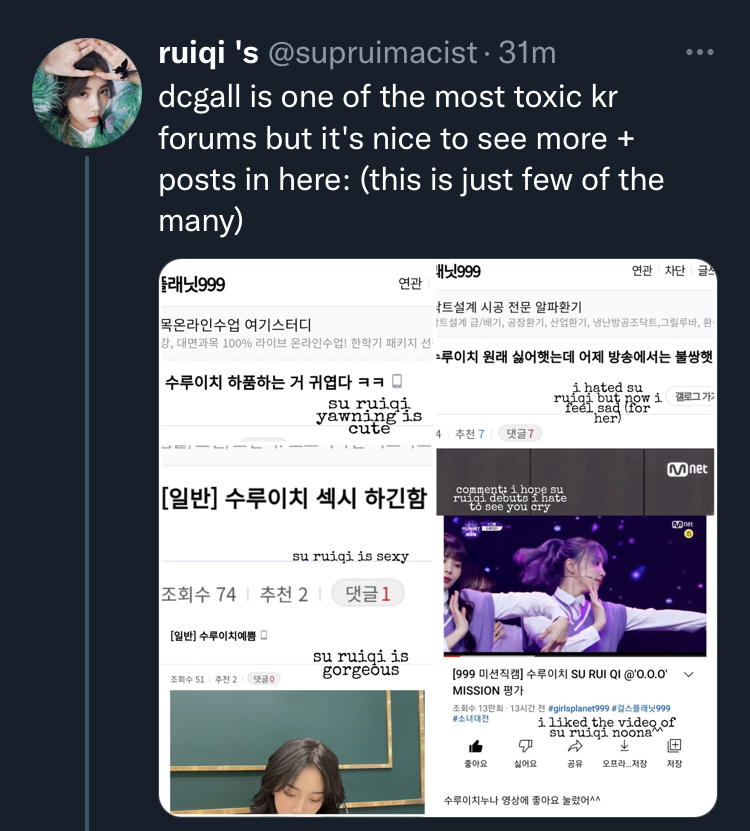Open the @supruimacist handle link
This screenshot has width=750, height=831.
[373, 52]
